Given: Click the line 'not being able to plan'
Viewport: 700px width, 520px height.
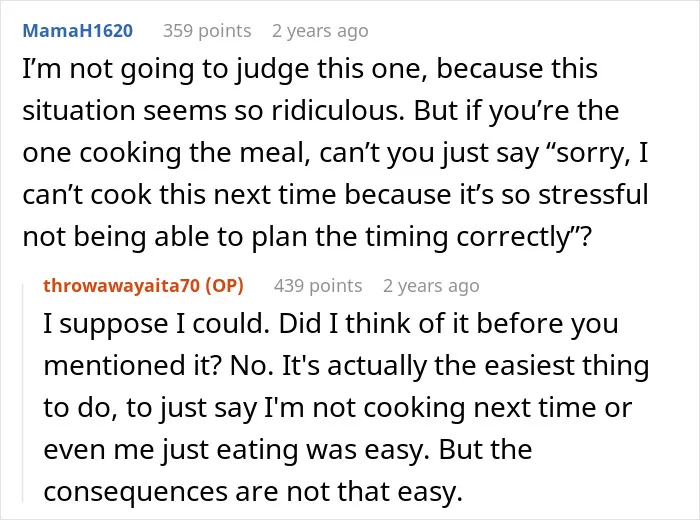Looking at the screenshot, I should point(307,237).
